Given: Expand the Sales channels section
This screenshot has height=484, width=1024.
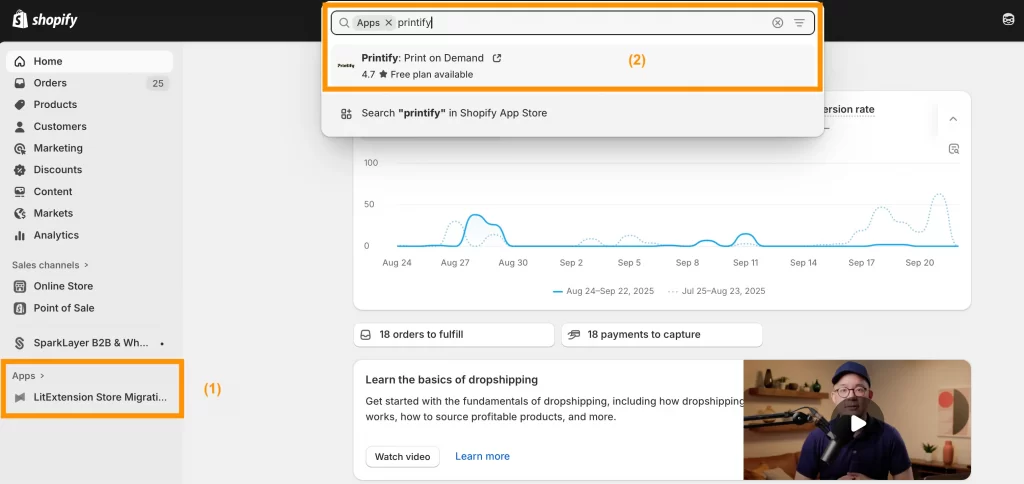Looking at the screenshot, I should 50,265.
